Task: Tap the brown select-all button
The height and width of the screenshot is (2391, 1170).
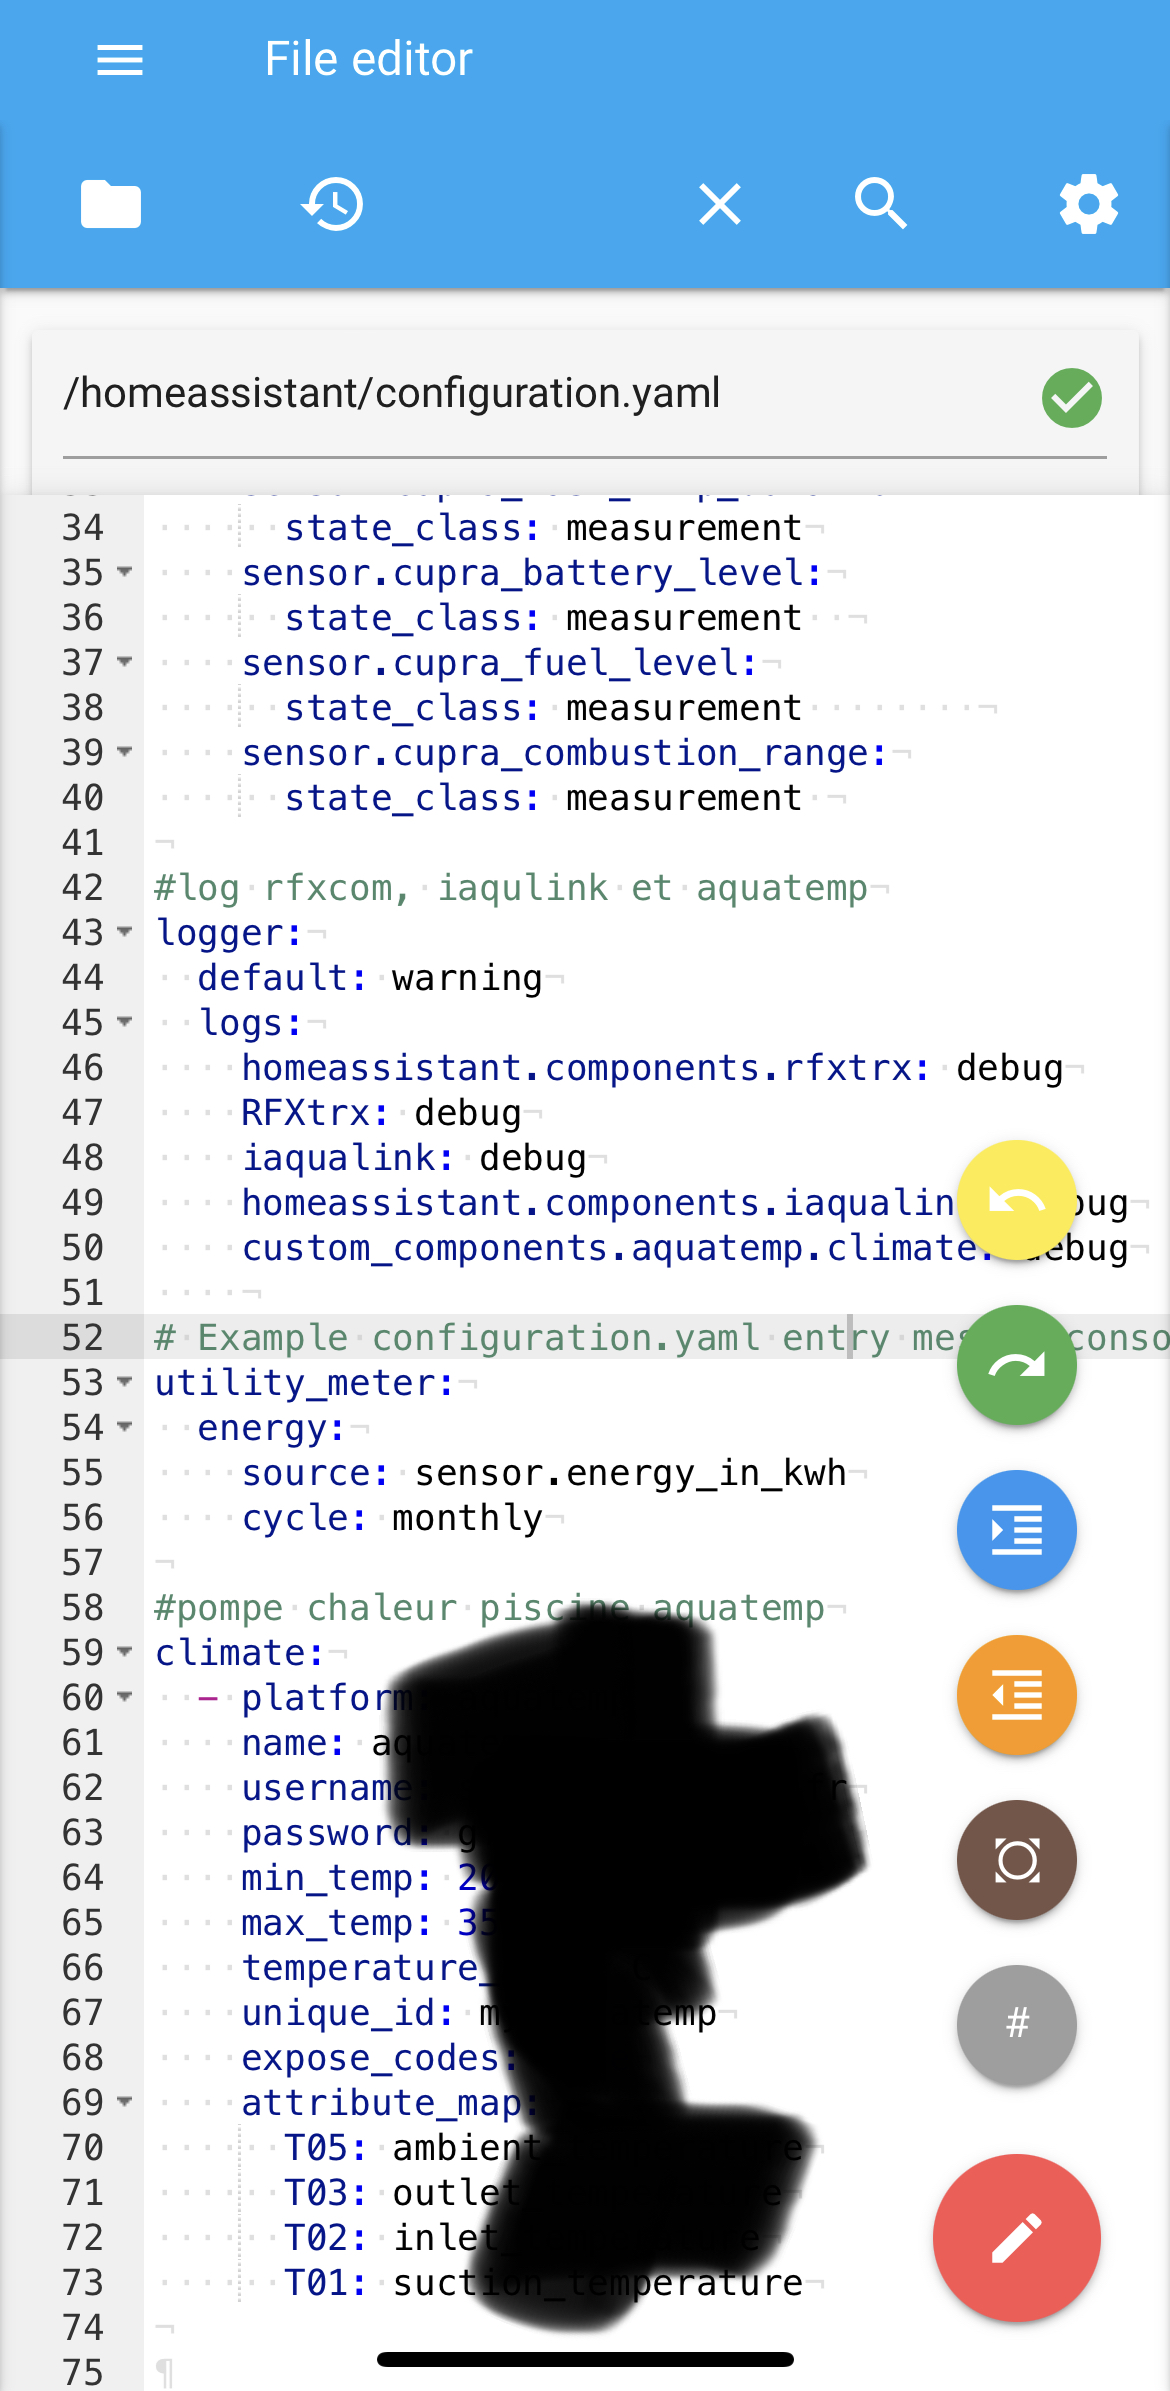Action: 1016,1860
